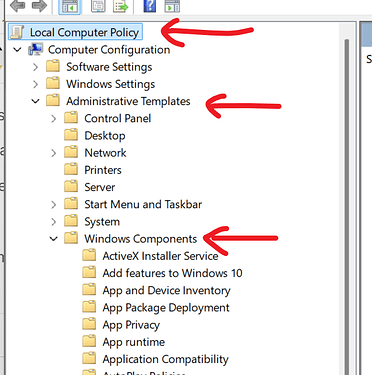Viewport: 372px width, 375px height.
Task: Select the Server label in tree
Action: tap(99, 187)
